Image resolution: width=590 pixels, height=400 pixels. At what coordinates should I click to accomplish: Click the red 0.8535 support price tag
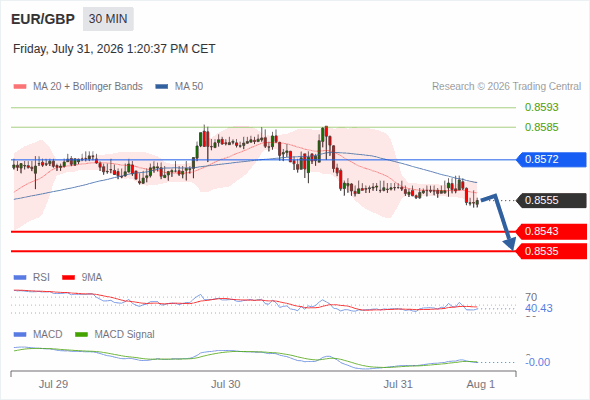551,251
